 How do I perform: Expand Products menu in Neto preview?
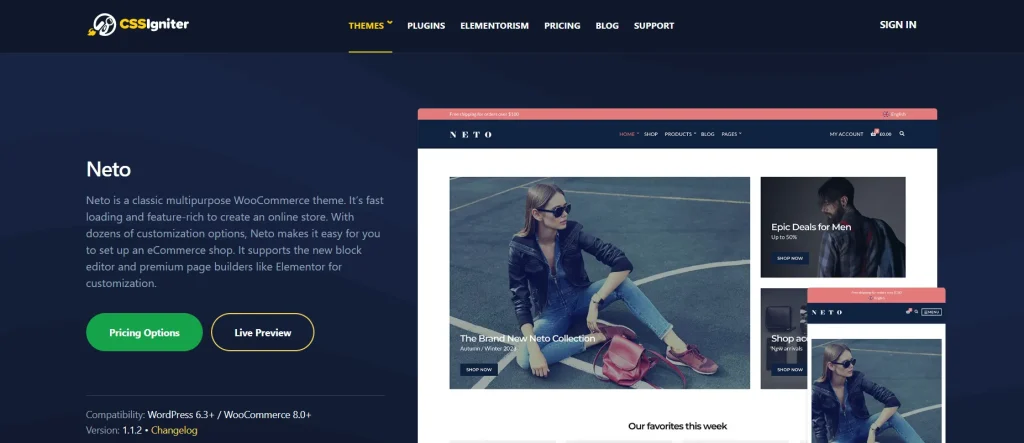coord(680,134)
